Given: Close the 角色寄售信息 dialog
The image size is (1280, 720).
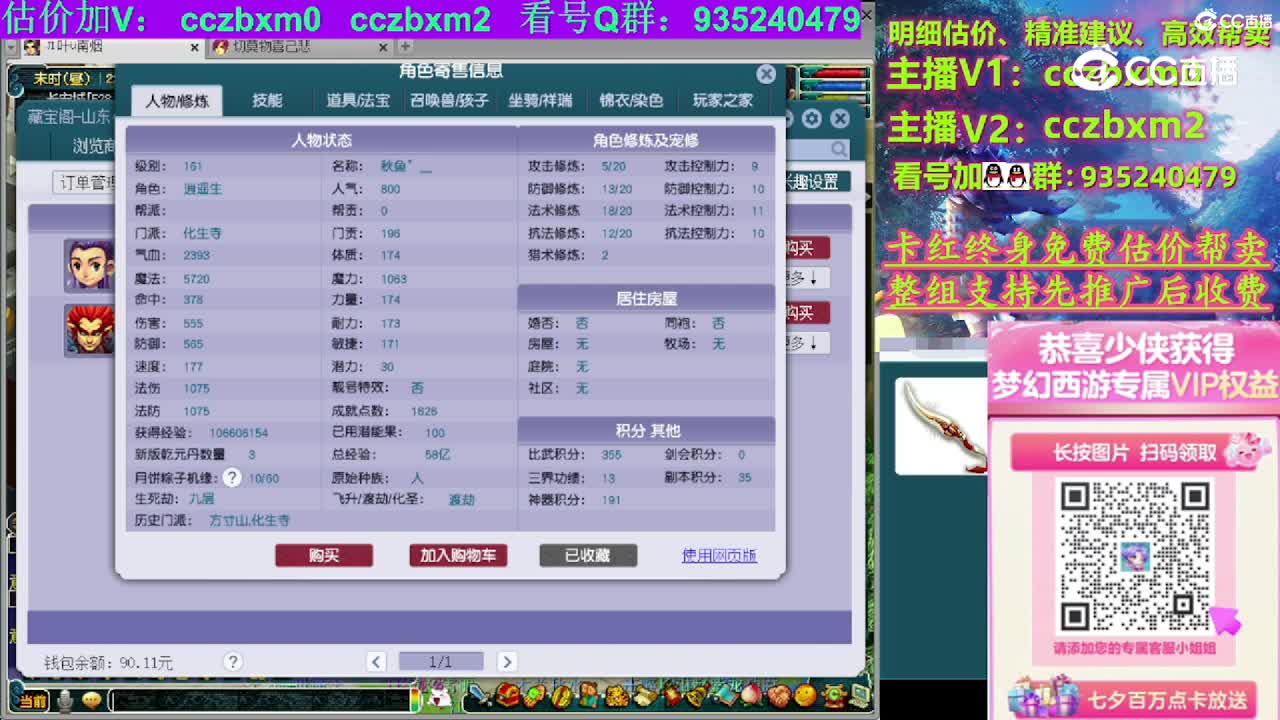Looking at the screenshot, I should coord(766,74).
